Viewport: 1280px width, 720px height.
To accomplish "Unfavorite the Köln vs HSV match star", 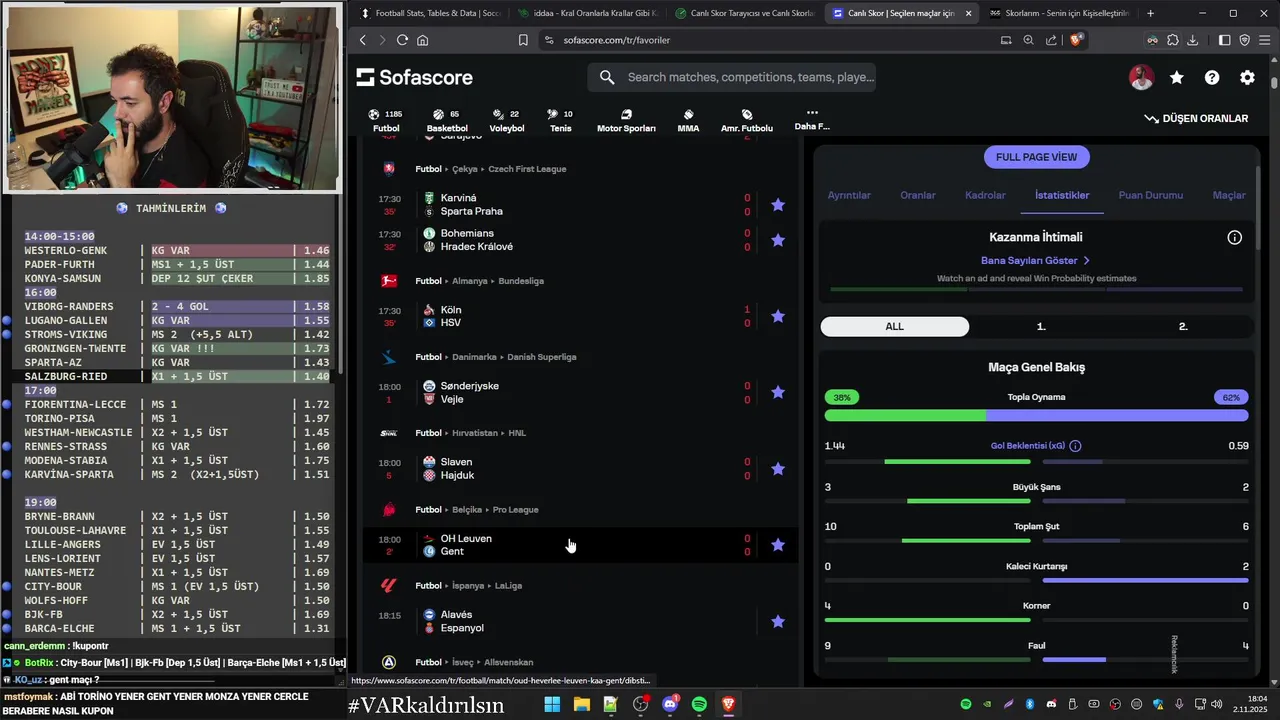I will click(x=778, y=317).
